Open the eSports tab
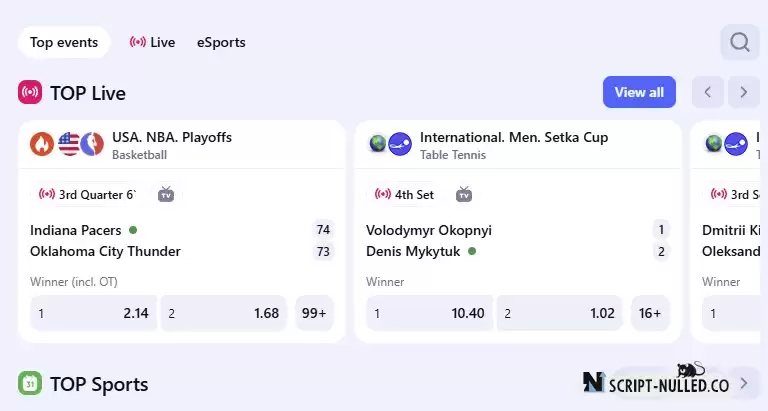 pos(221,42)
